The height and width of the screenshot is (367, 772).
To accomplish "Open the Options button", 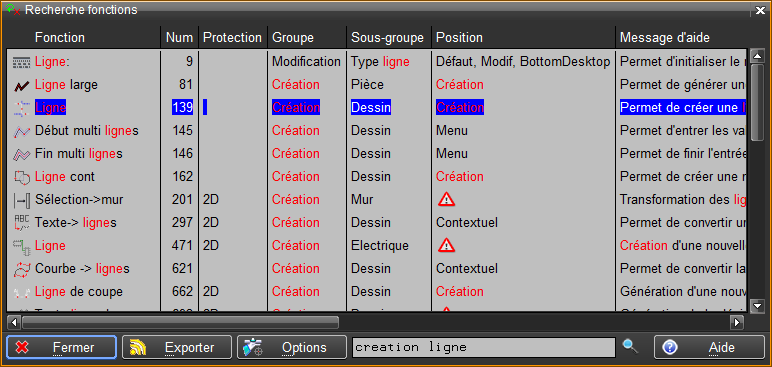I will (x=291, y=347).
